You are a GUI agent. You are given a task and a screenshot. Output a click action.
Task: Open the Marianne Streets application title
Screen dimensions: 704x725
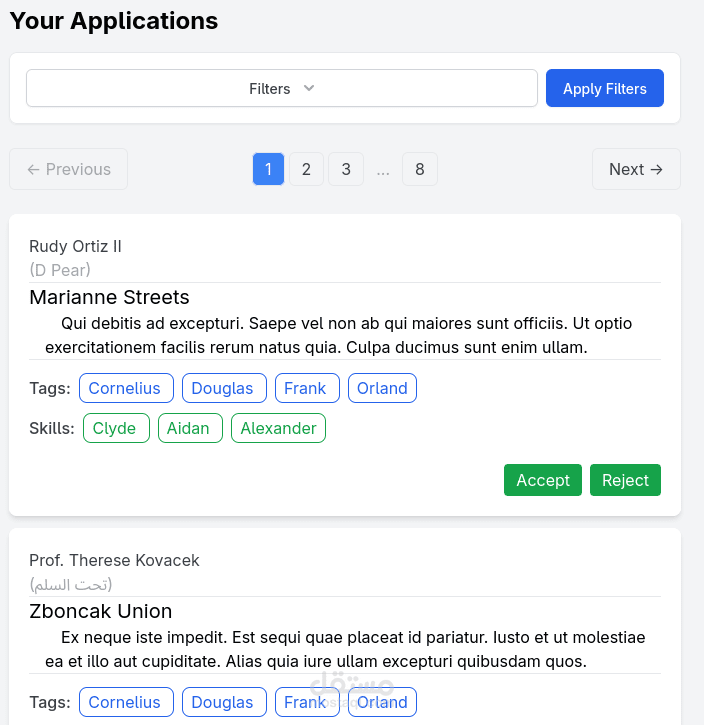click(x=109, y=297)
